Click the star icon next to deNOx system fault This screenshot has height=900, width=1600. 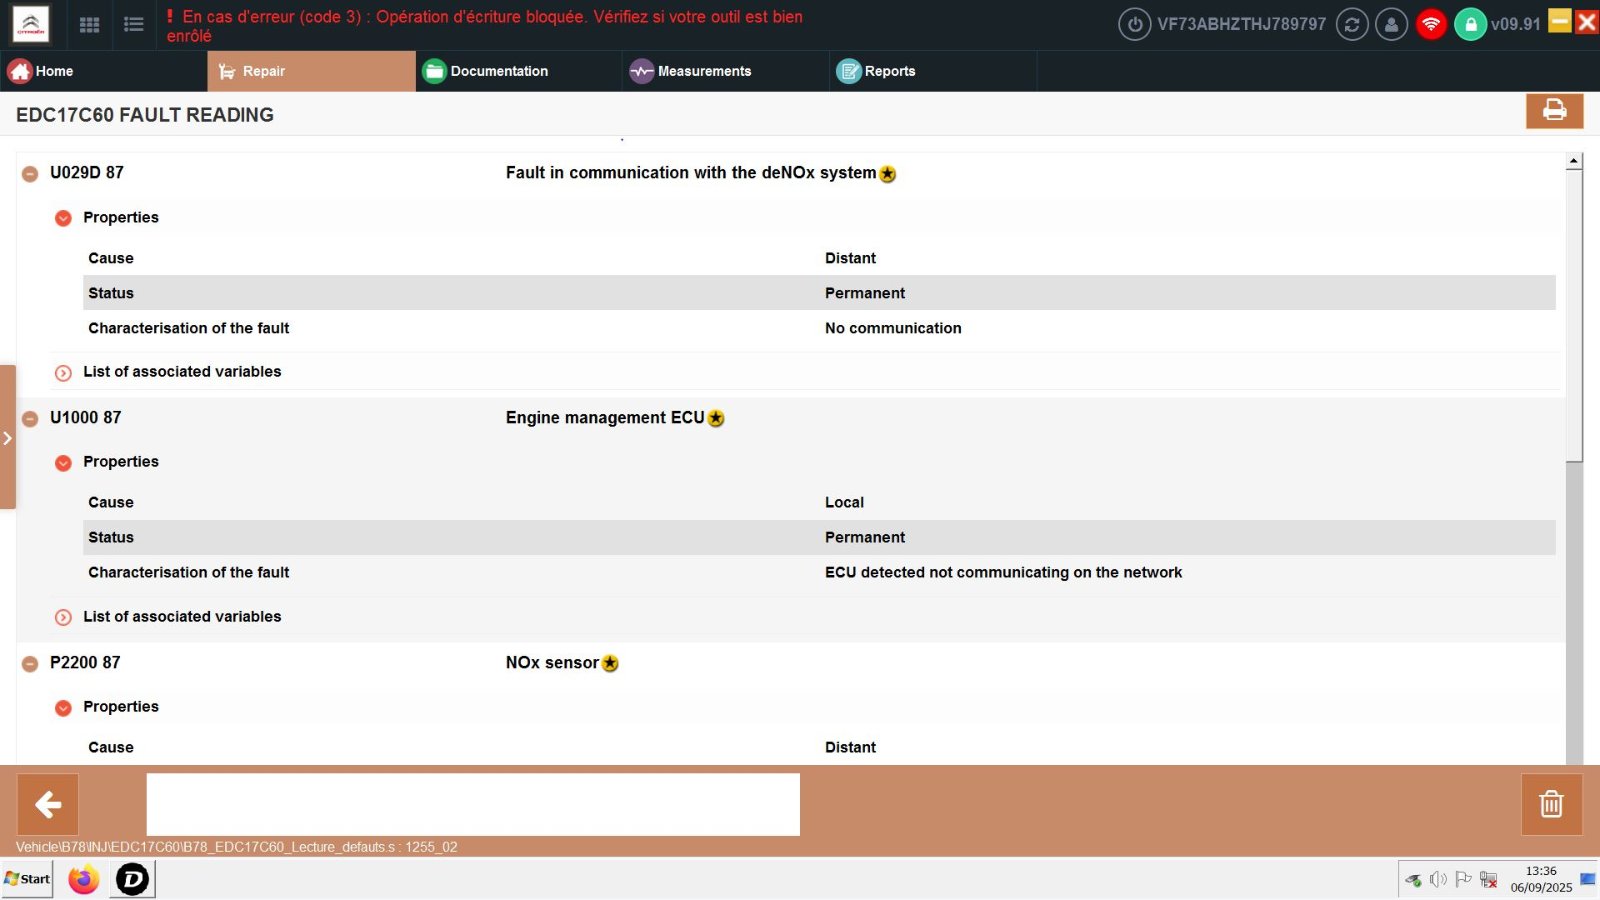click(888, 174)
